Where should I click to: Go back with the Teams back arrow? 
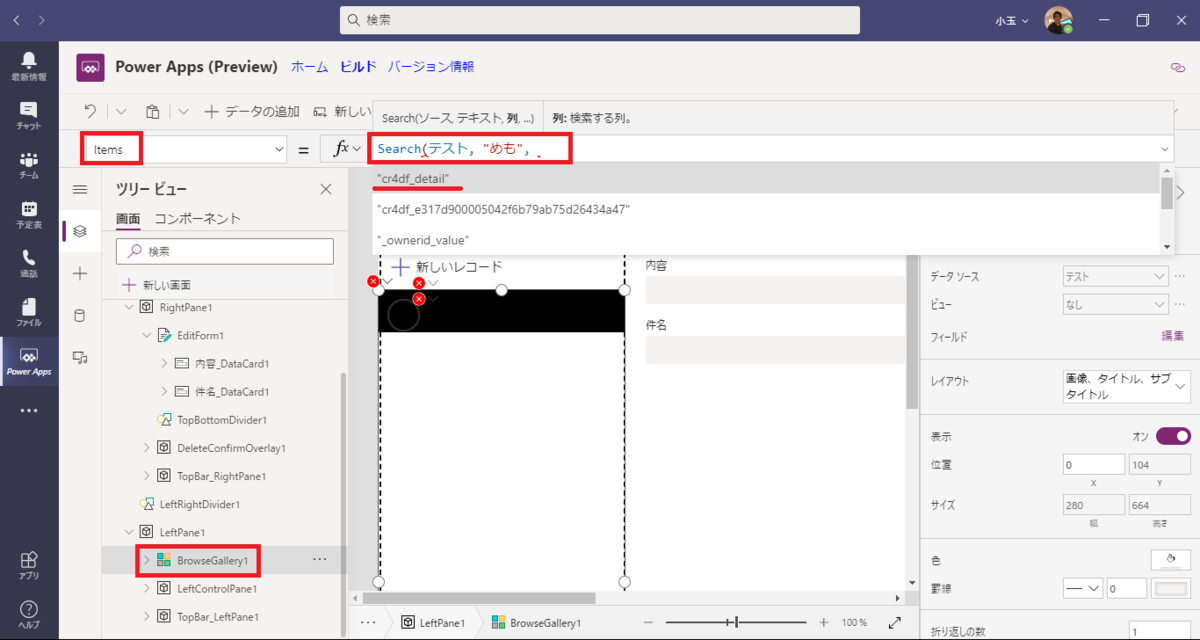coord(16,20)
